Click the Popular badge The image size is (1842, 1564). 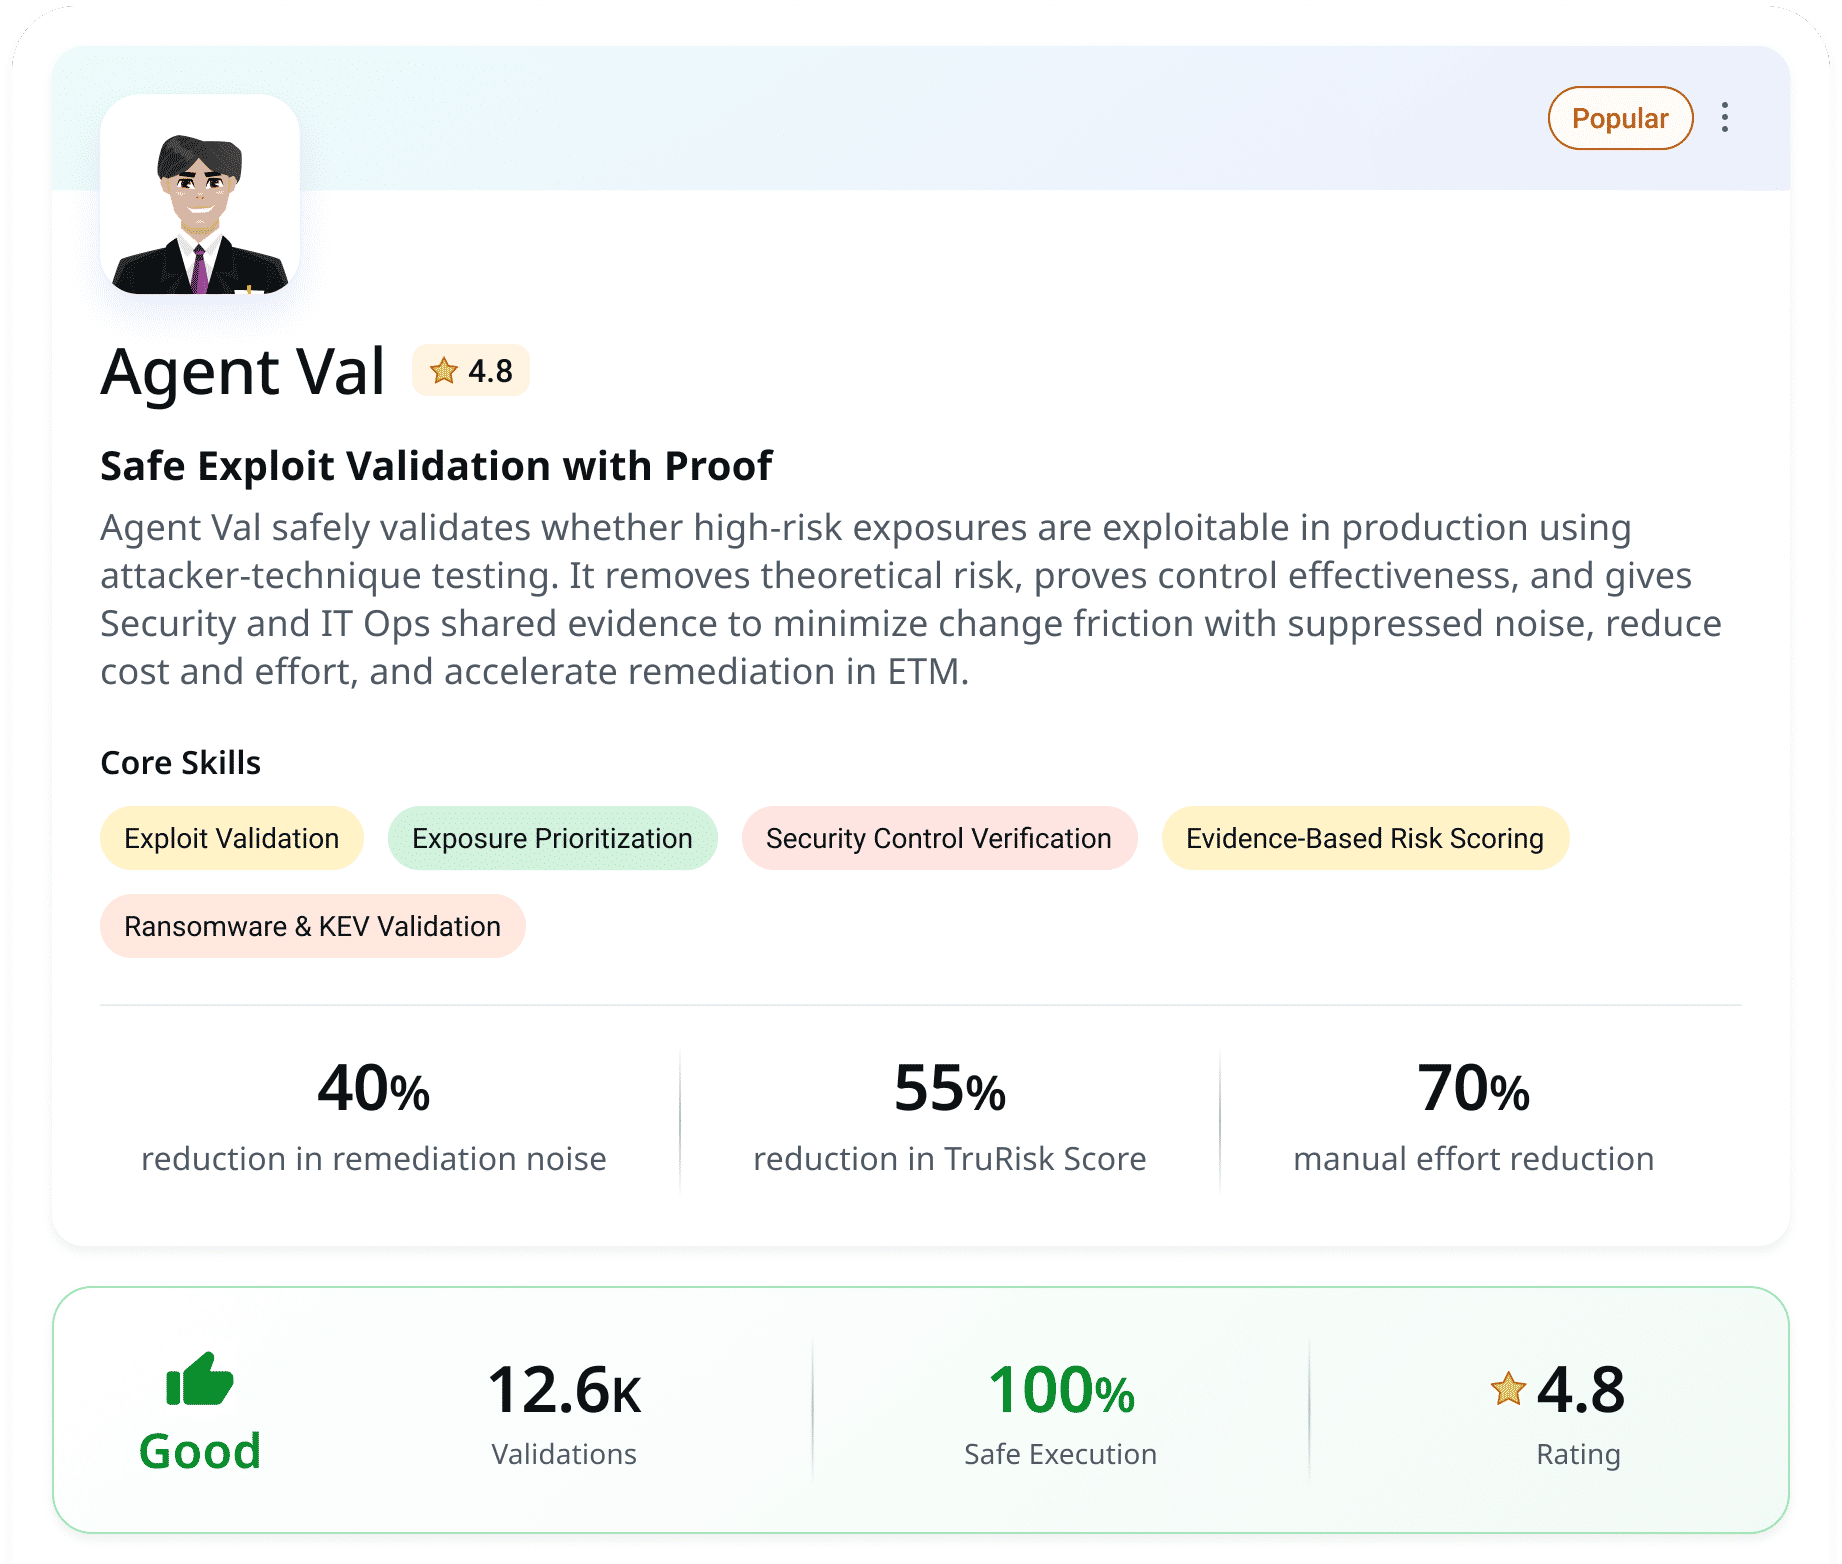(x=1620, y=118)
